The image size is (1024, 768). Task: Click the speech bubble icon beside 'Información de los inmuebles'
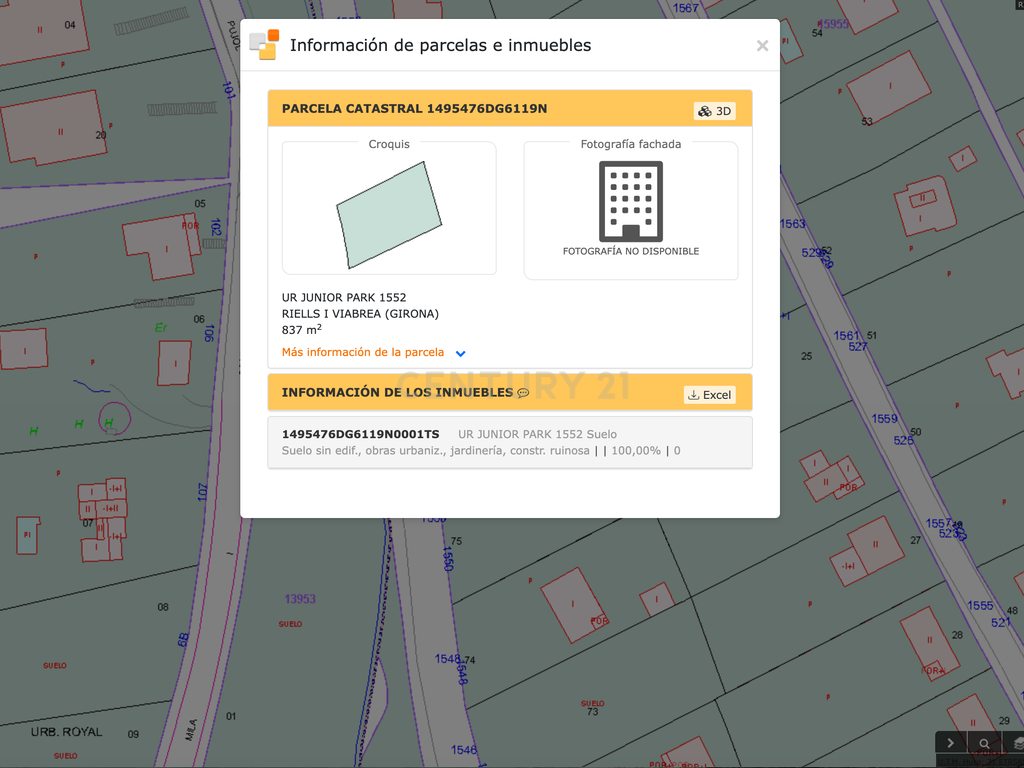523,393
